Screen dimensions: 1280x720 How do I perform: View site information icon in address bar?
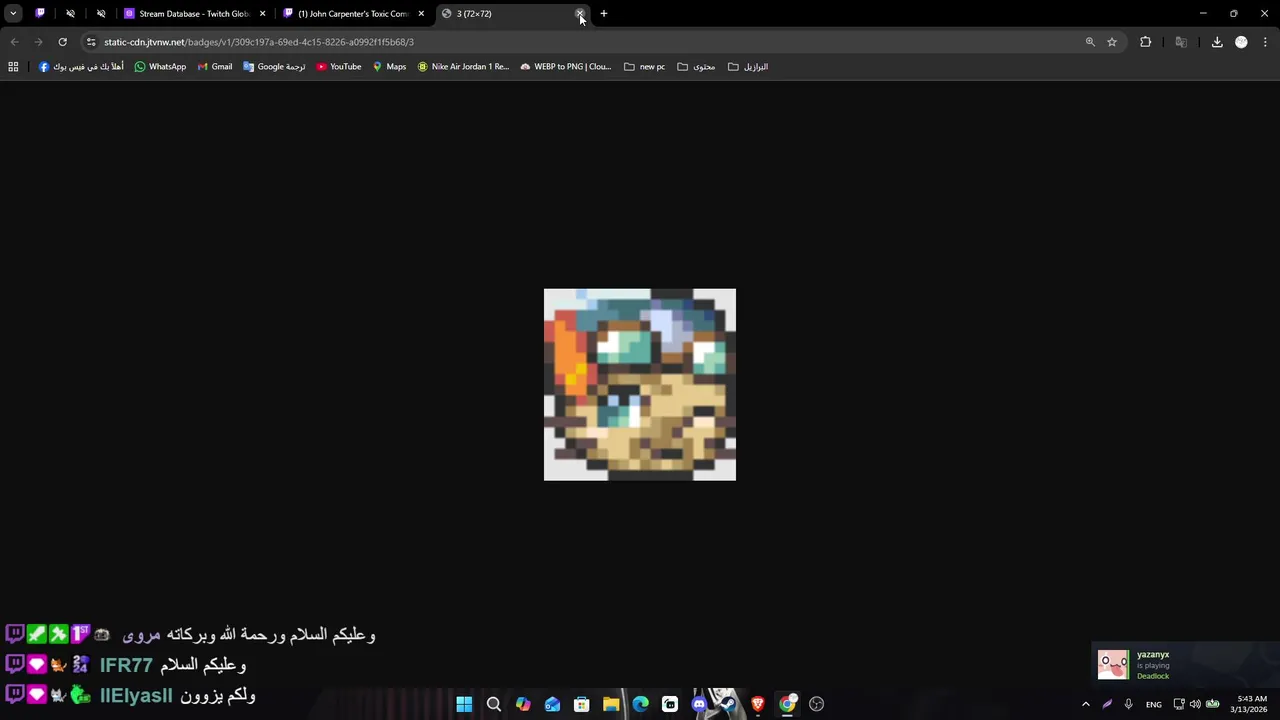pyautogui.click(x=91, y=42)
